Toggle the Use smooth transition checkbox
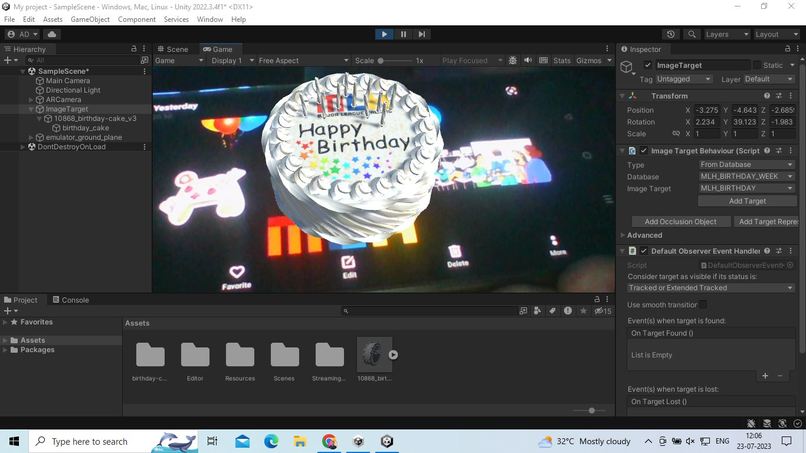This screenshot has width=806, height=453. point(703,305)
